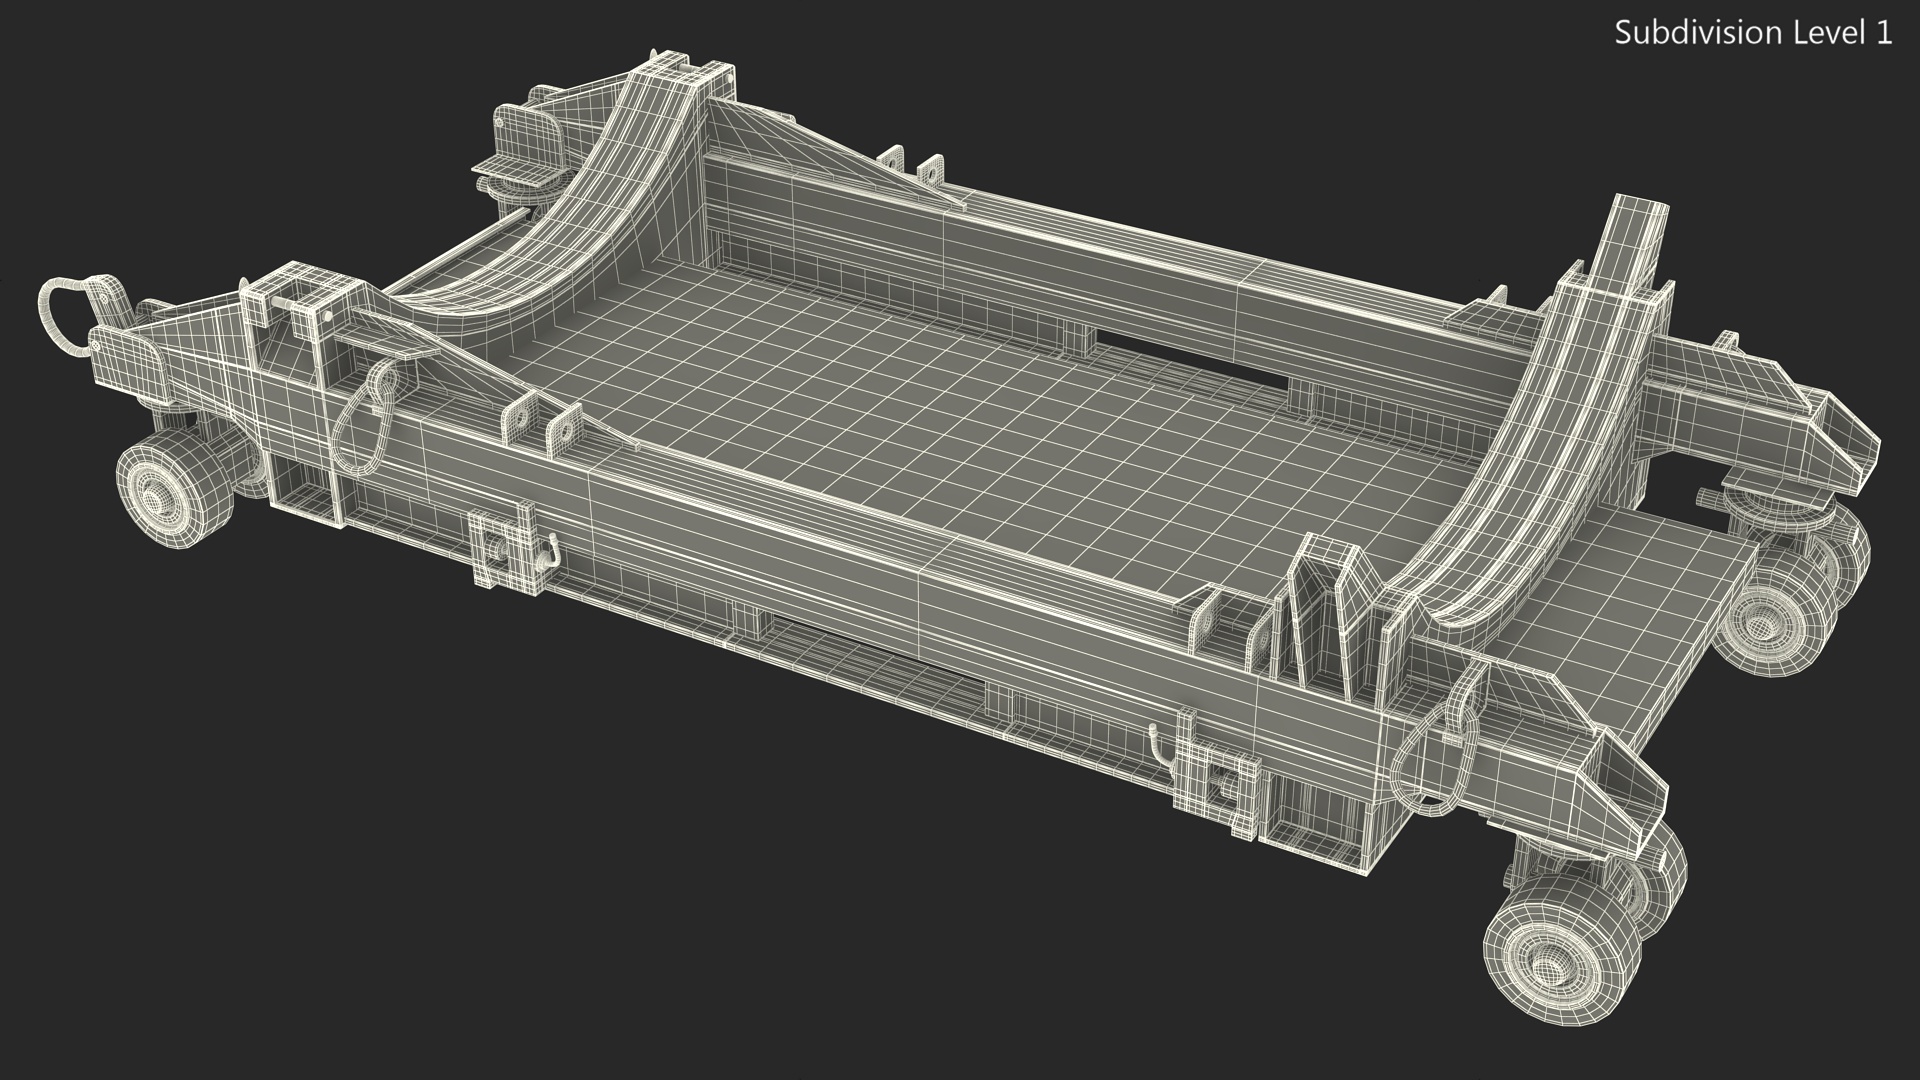
Task: Click the 'Subdivision Level 1' label
Action: point(1754,33)
